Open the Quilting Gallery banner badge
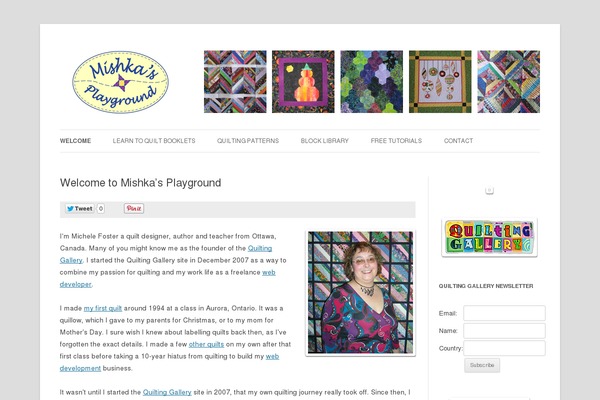Screen dimensions: 600x400 tap(489, 237)
